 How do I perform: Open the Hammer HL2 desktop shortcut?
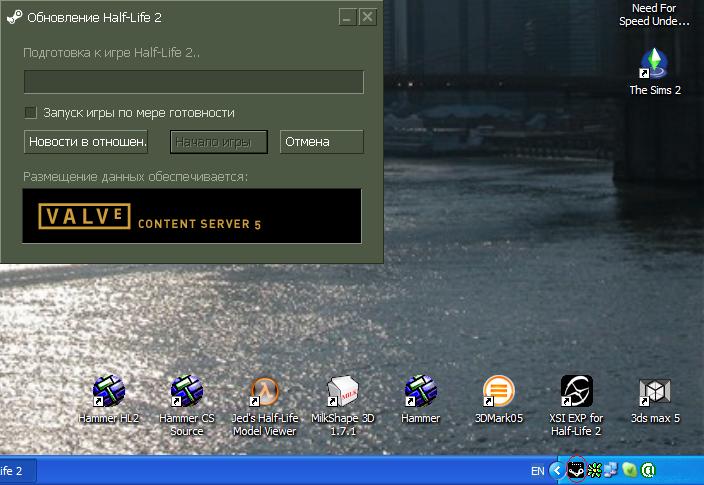tap(108, 399)
